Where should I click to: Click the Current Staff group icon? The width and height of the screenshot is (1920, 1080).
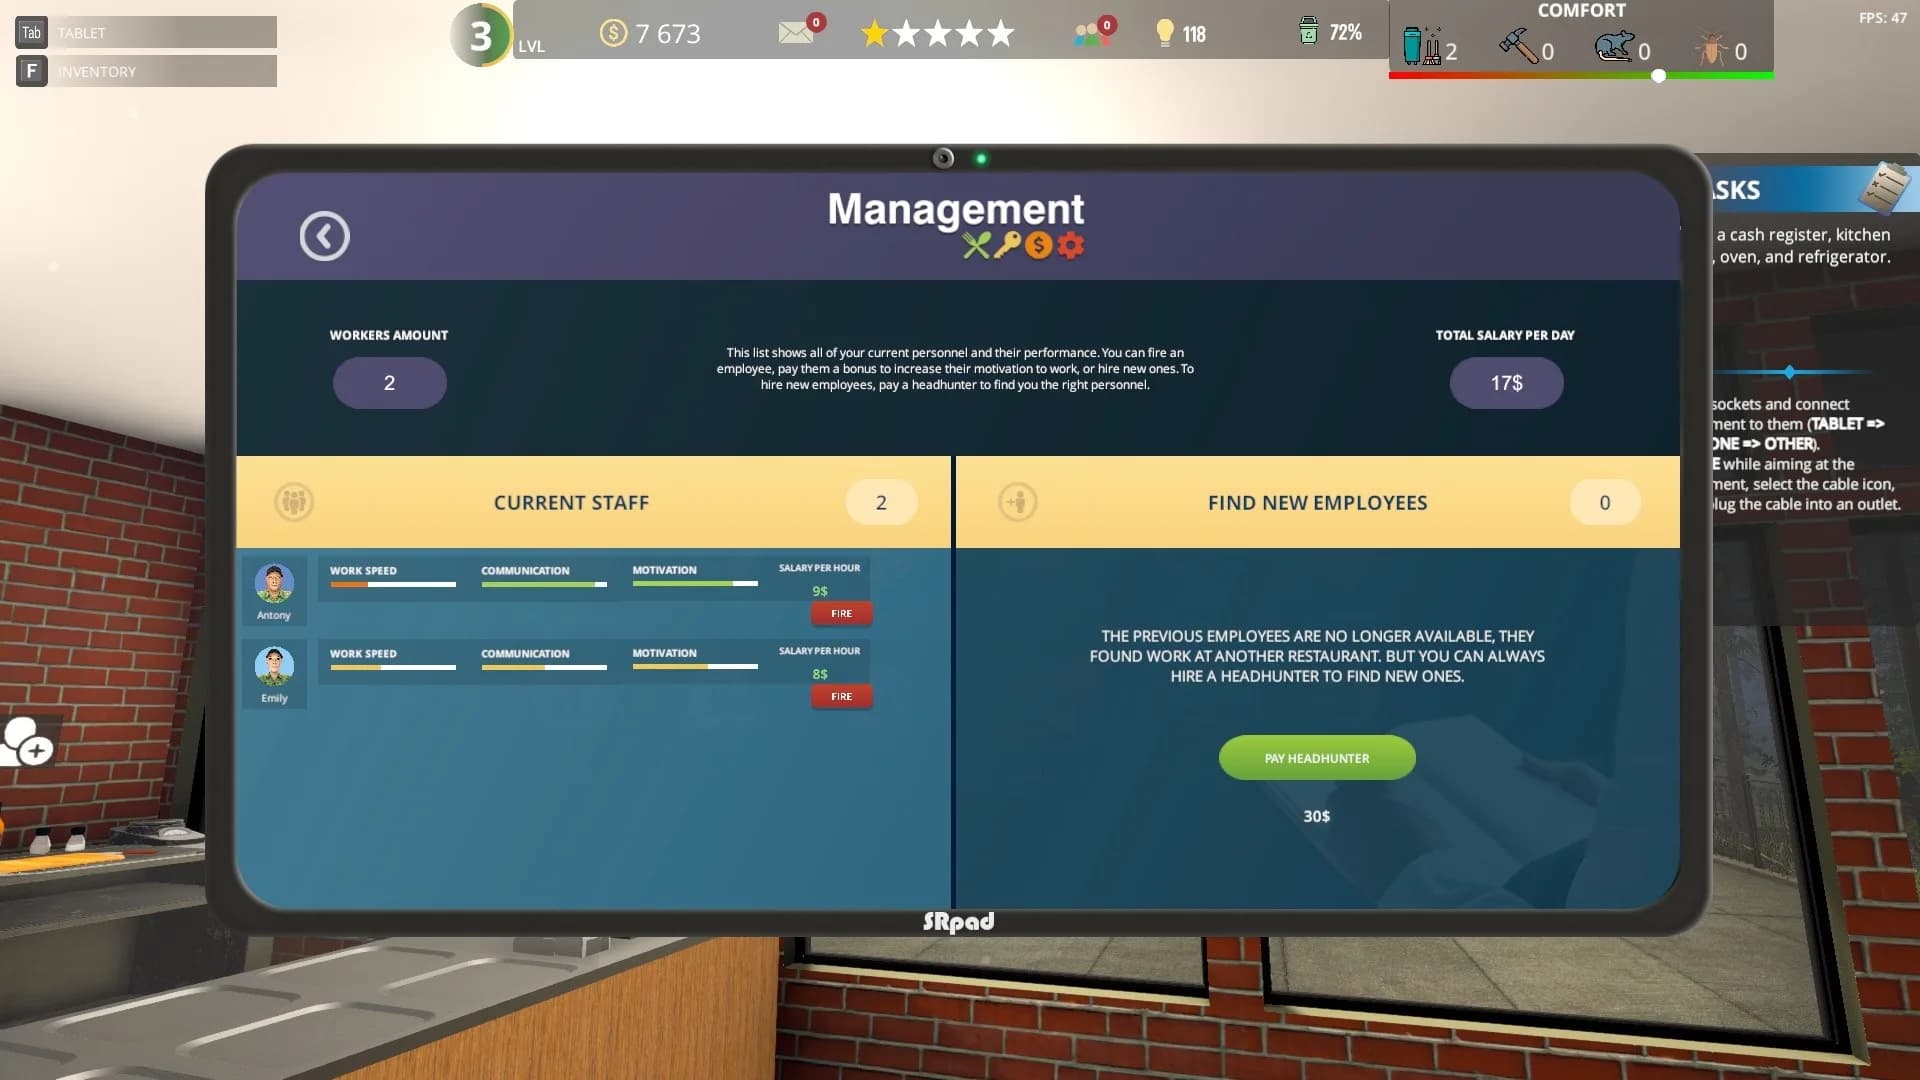coord(294,502)
